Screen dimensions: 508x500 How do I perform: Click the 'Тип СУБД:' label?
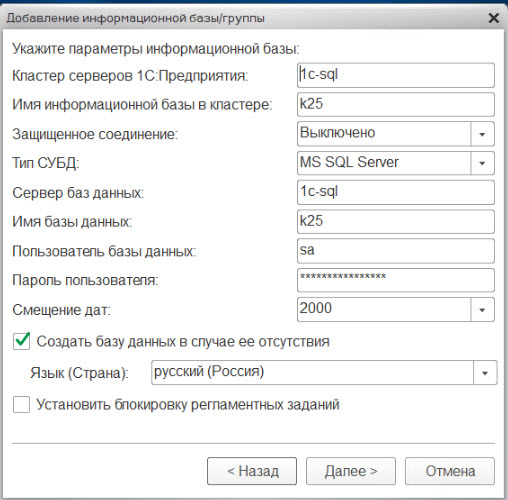point(46,163)
